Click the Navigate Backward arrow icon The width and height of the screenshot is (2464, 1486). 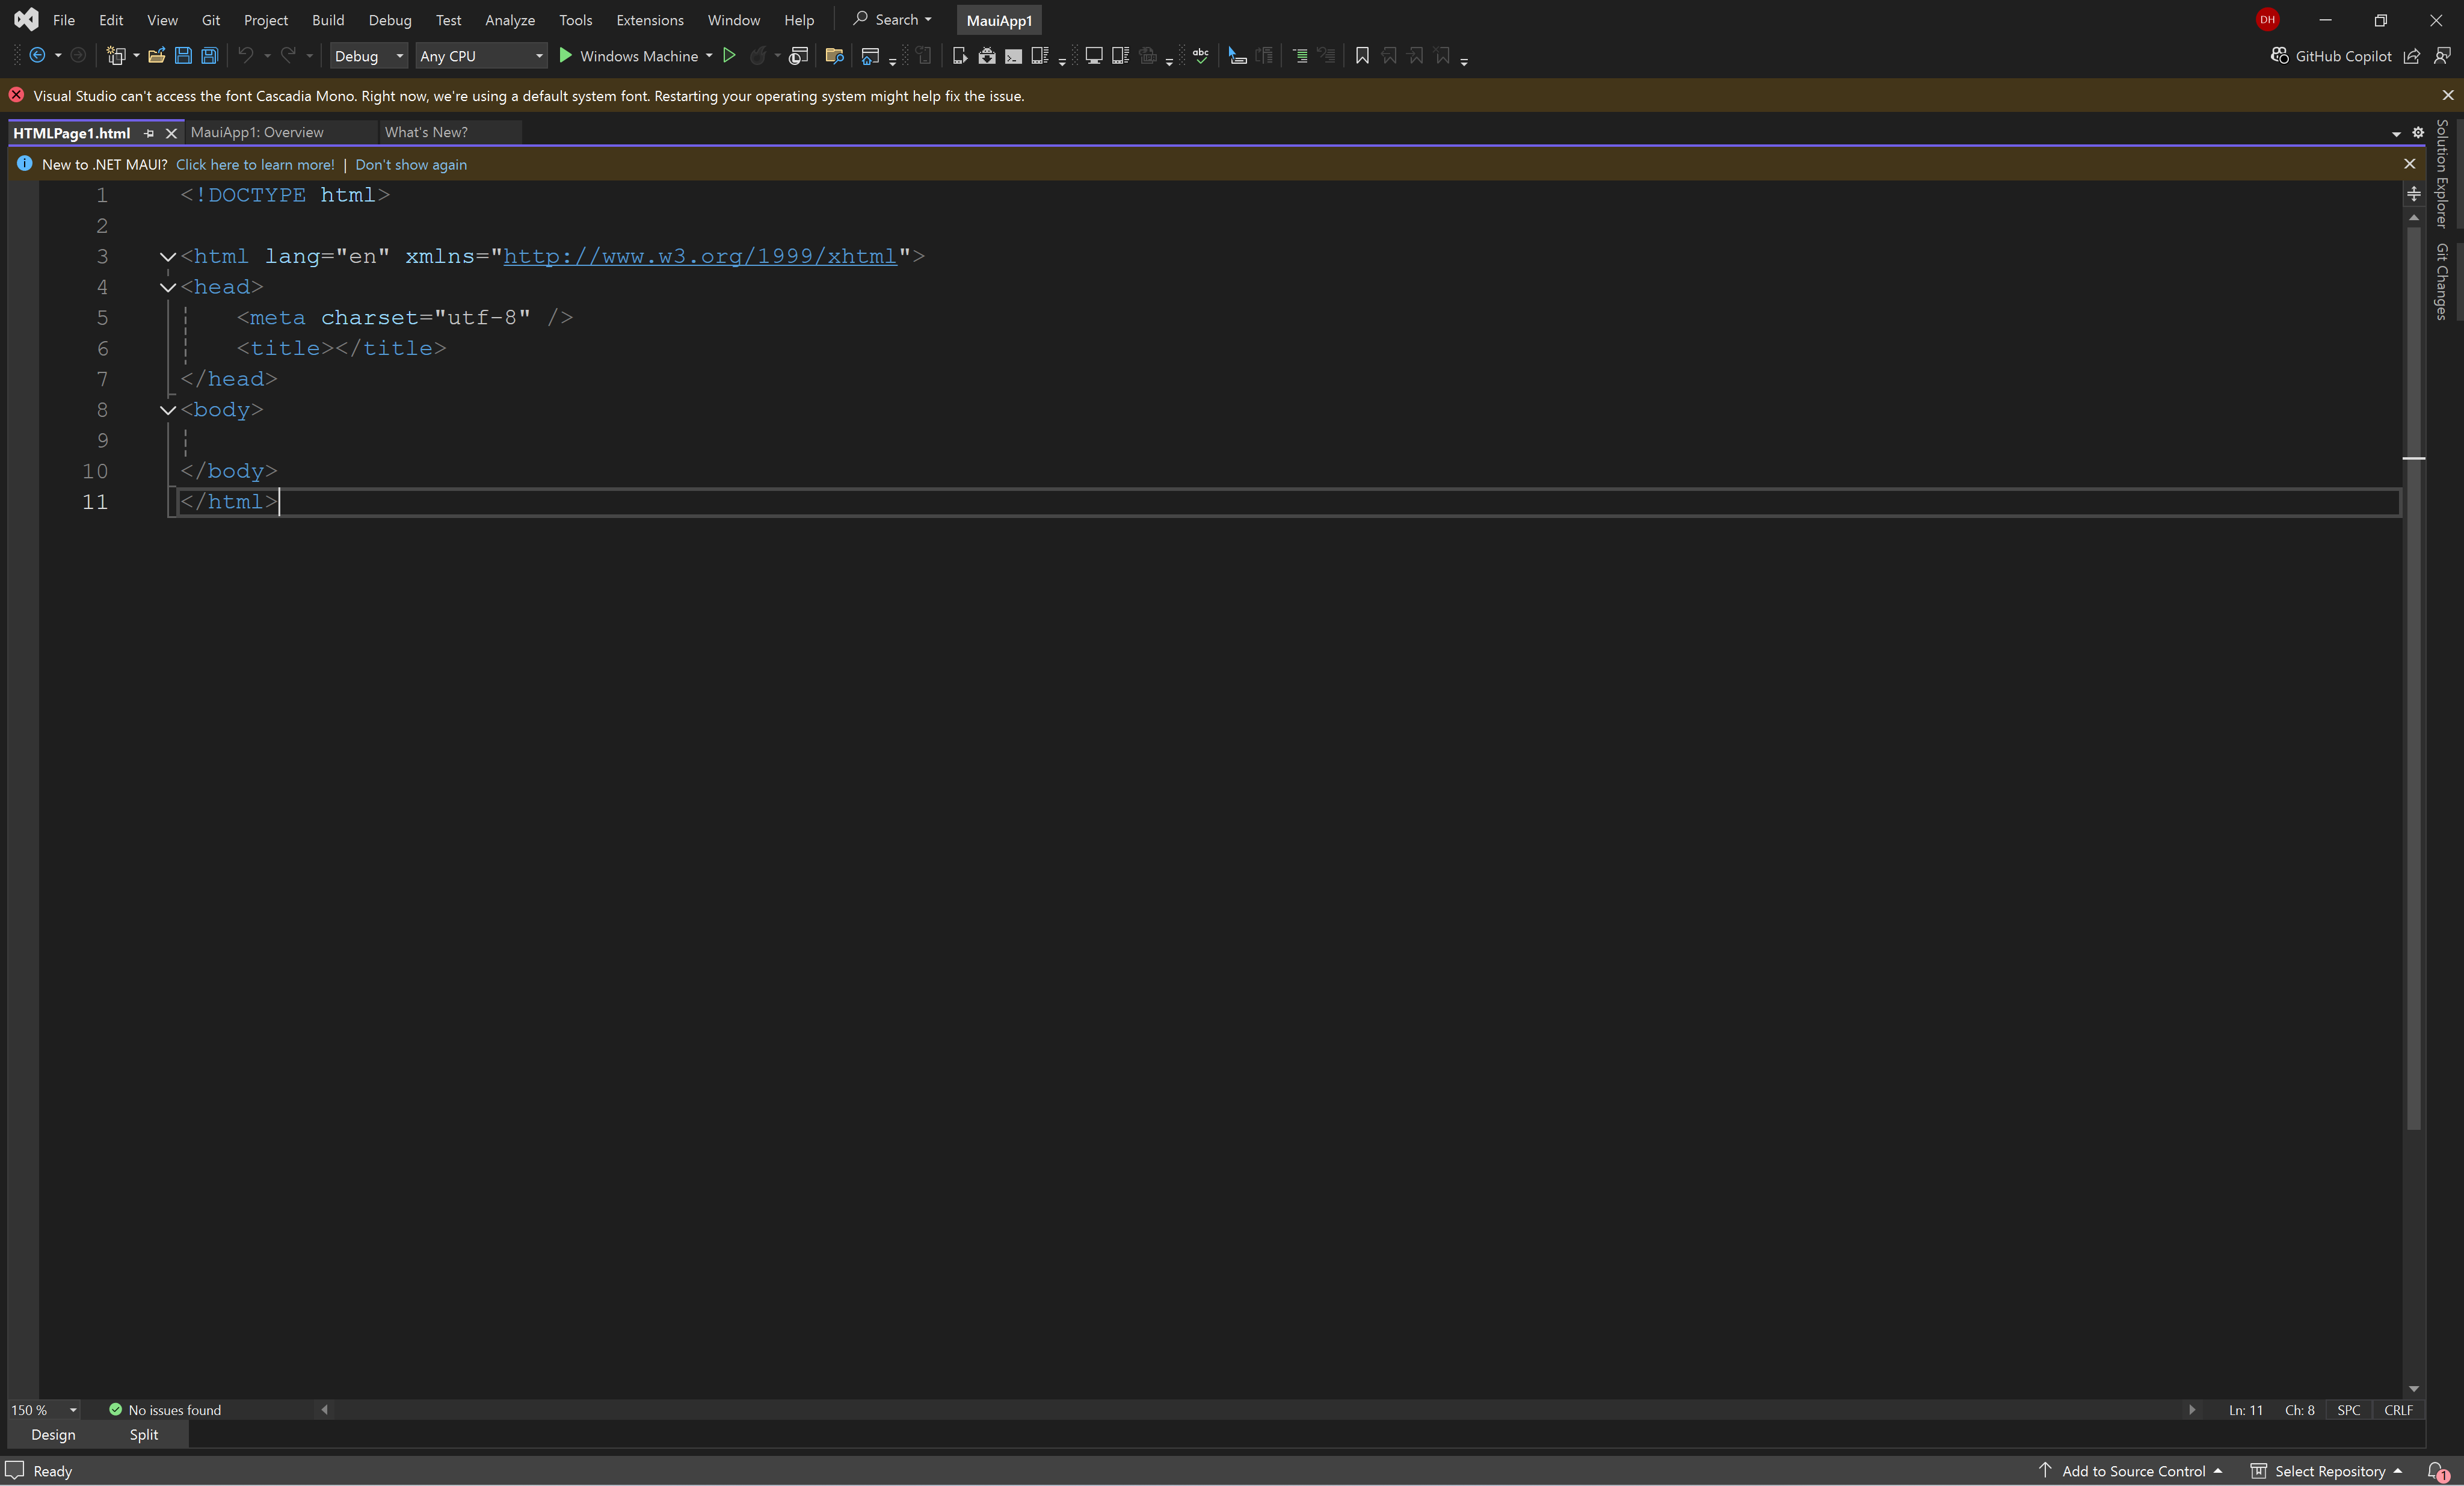tap(37, 56)
